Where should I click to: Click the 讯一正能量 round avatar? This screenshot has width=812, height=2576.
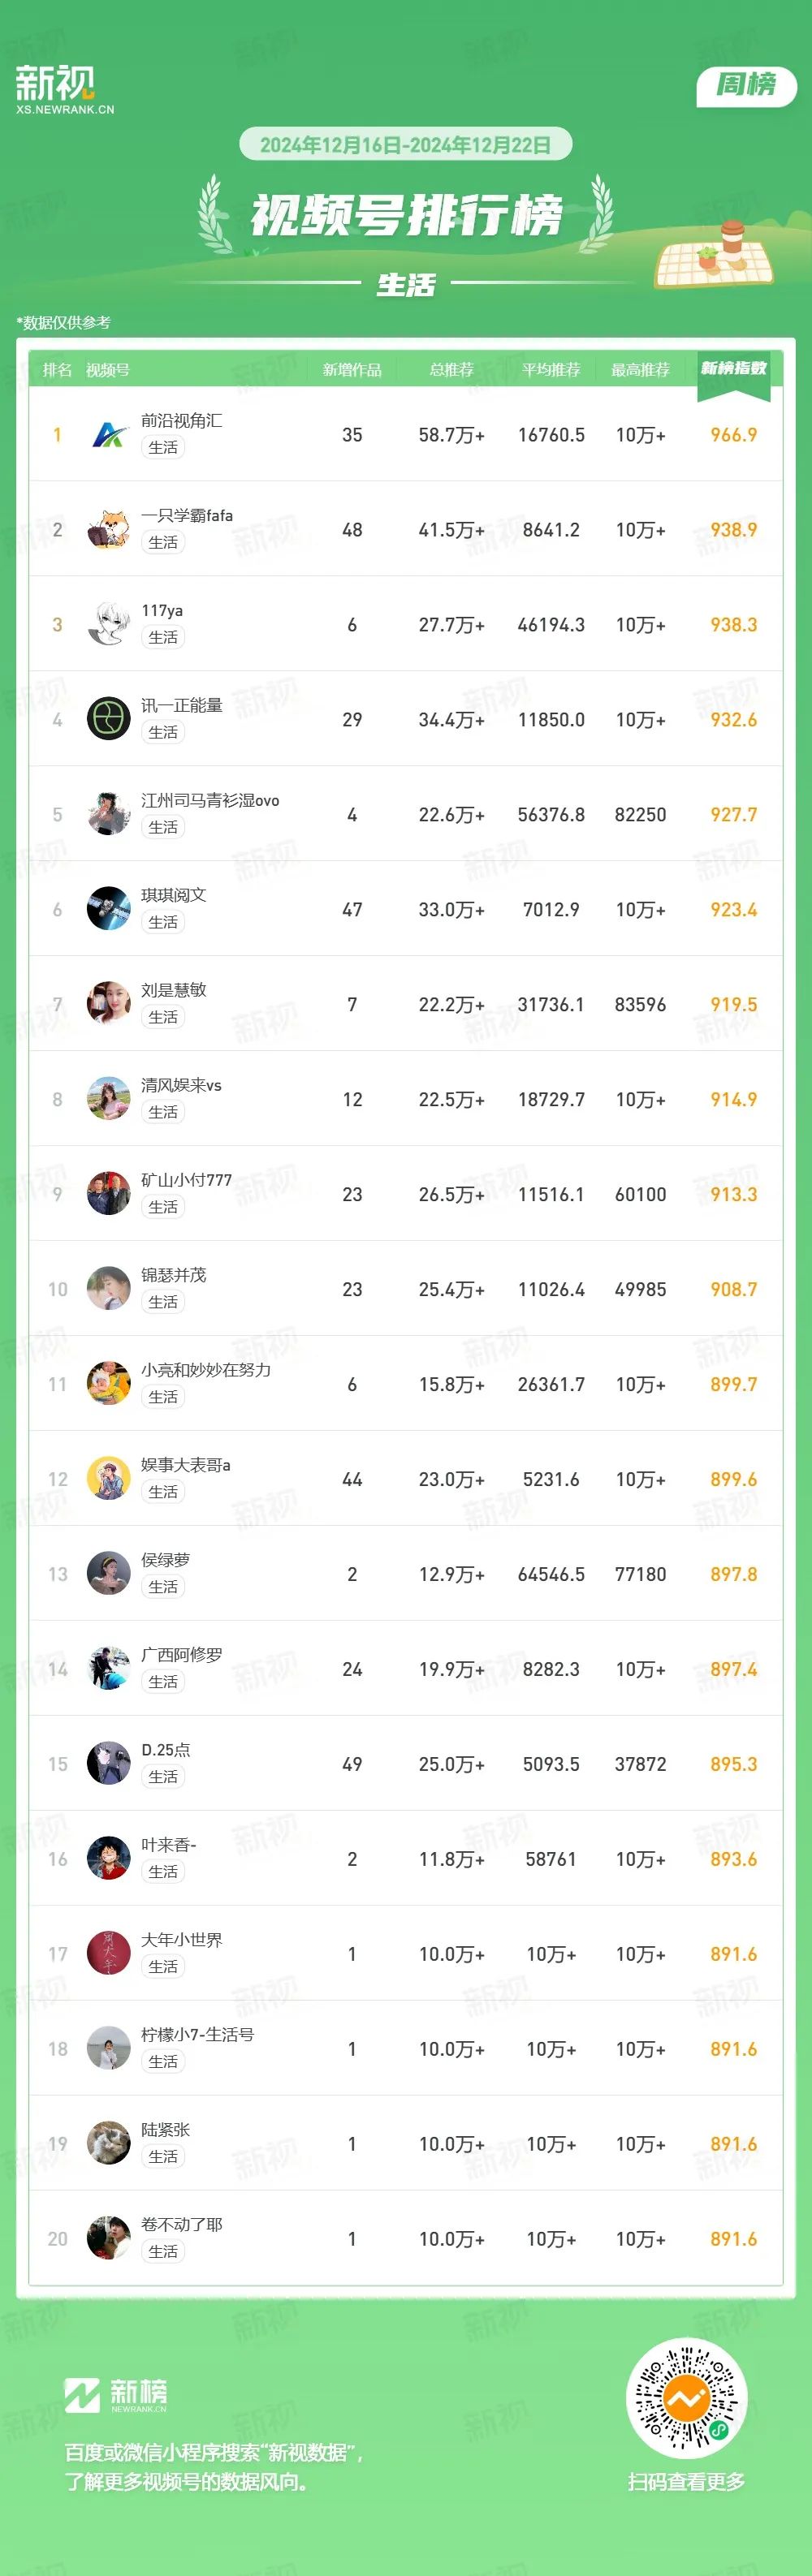coord(109,720)
